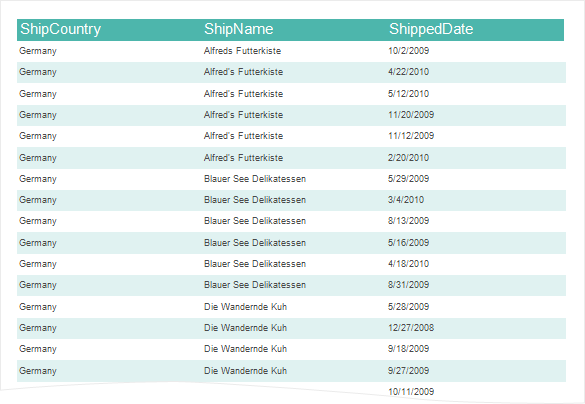Image resolution: width=585 pixels, height=404 pixels.
Task: Click the ShipCountry column header
Action: (60, 29)
